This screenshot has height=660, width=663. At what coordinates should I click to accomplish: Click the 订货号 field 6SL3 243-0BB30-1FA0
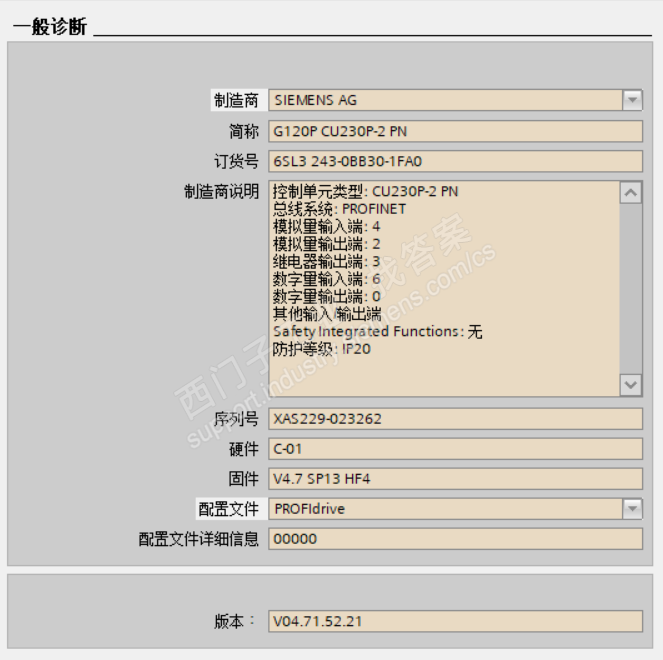455,161
